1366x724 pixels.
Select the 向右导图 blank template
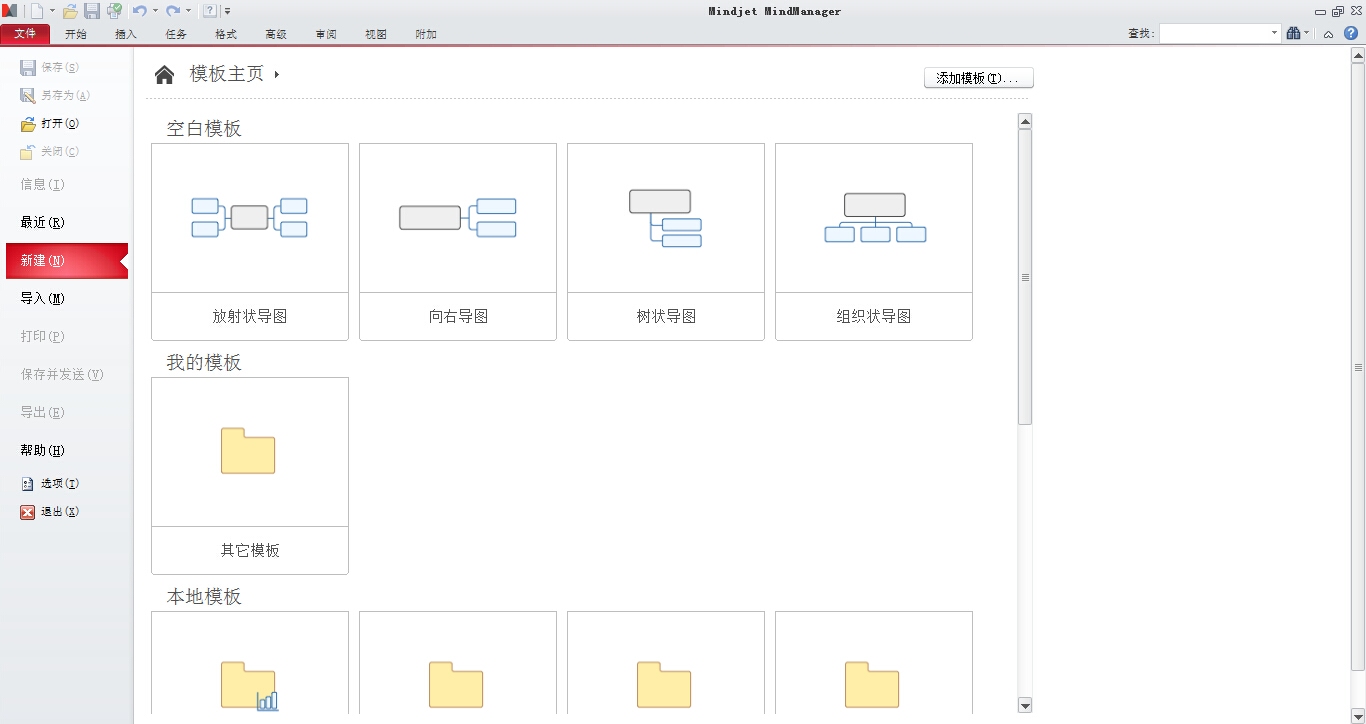coord(458,242)
